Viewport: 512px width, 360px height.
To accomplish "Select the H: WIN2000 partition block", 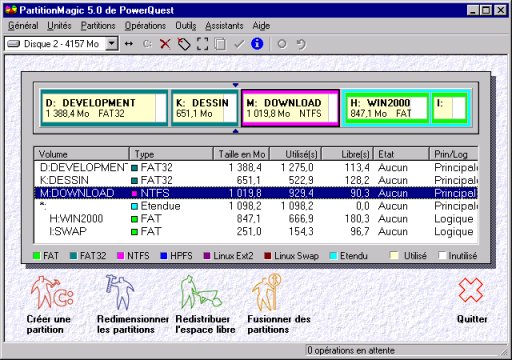I will click(386, 108).
